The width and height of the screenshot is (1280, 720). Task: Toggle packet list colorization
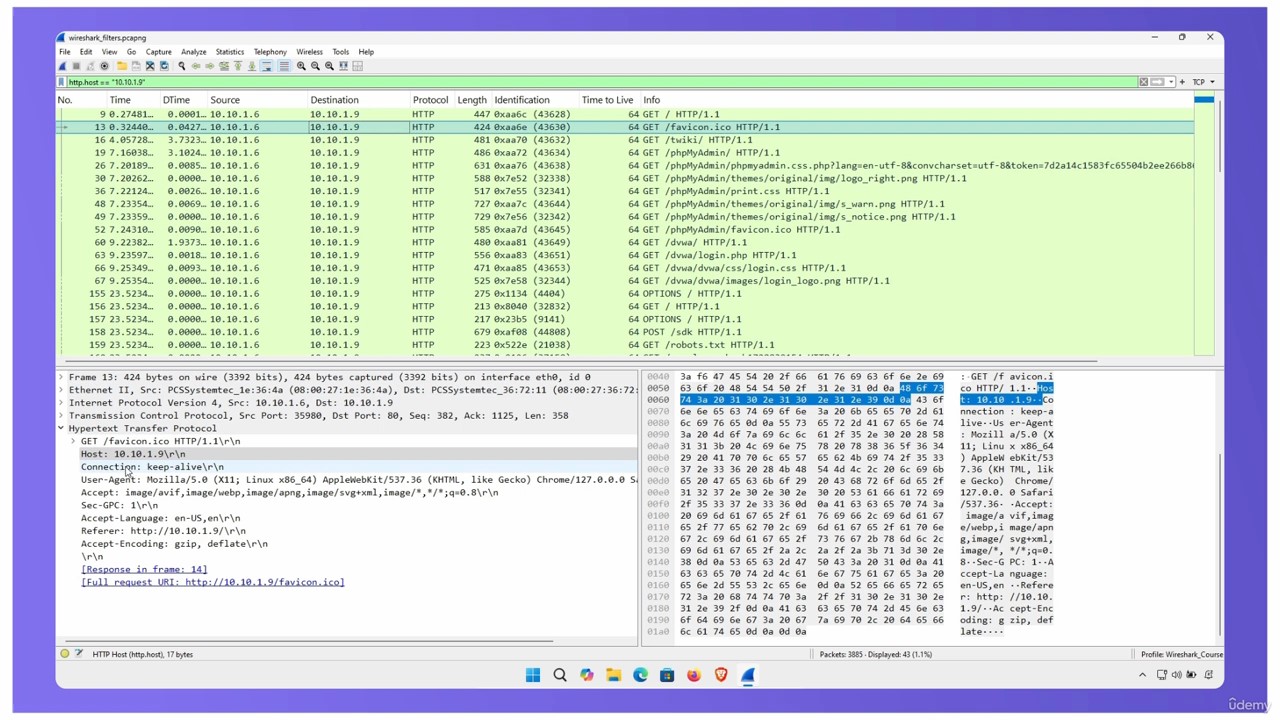pos(284,66)
